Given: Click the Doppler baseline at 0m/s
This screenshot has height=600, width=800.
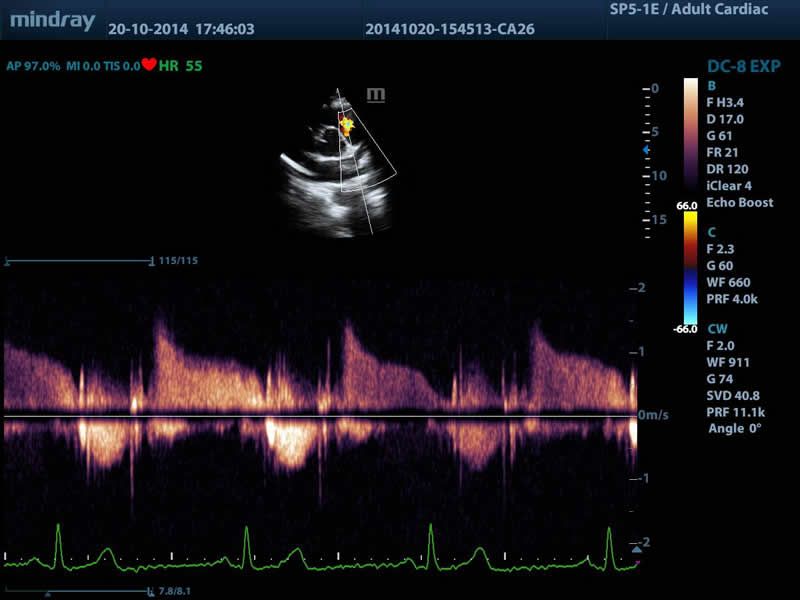Looking at the screenshot, I should pyautogui.click(x=320, y=416).
